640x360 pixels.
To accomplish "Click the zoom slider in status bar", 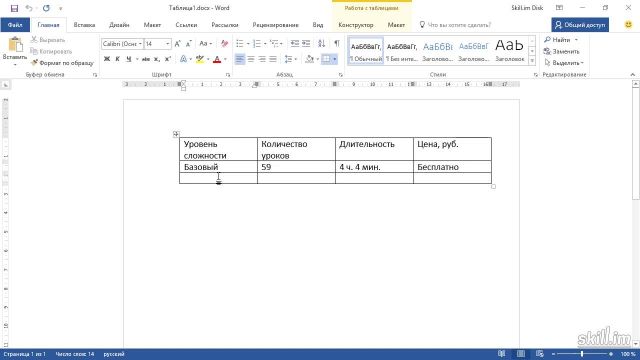I will (x=582, y=354).
